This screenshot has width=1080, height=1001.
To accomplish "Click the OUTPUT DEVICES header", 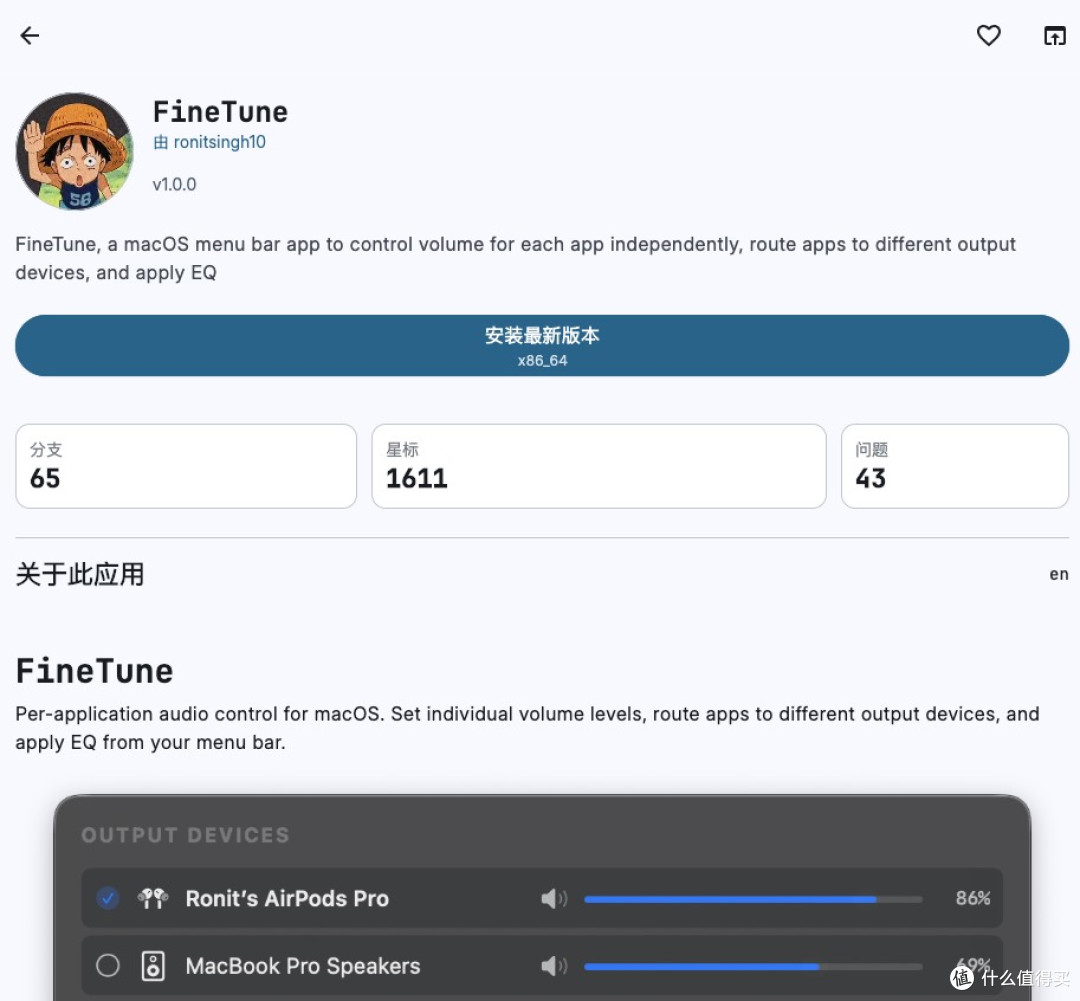I will click(x=185, y=835).
